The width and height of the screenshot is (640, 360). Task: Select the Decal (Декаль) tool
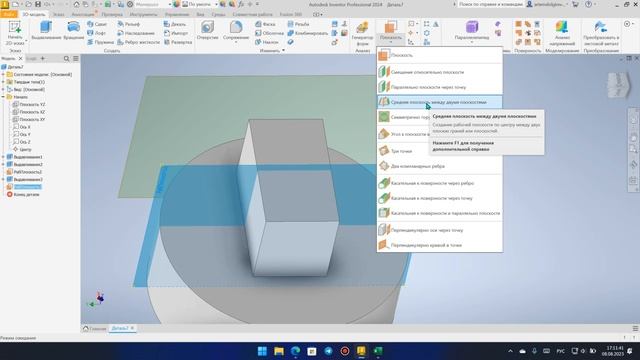pyautogui.click(x=175, y=24)
